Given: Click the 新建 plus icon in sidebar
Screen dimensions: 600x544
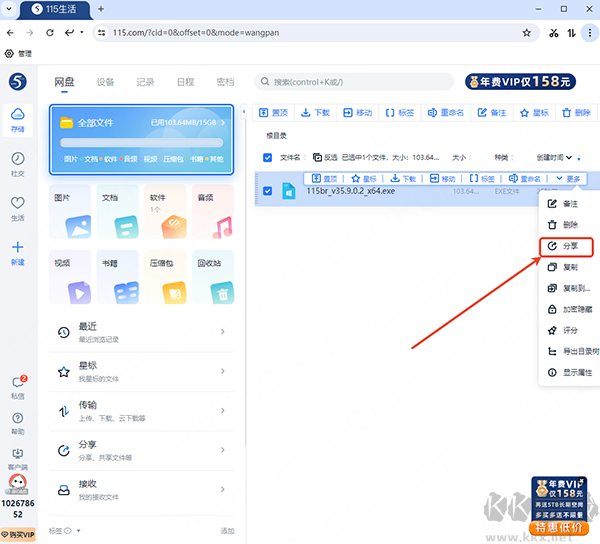Looking at the screenshot, I should point(18,251).
